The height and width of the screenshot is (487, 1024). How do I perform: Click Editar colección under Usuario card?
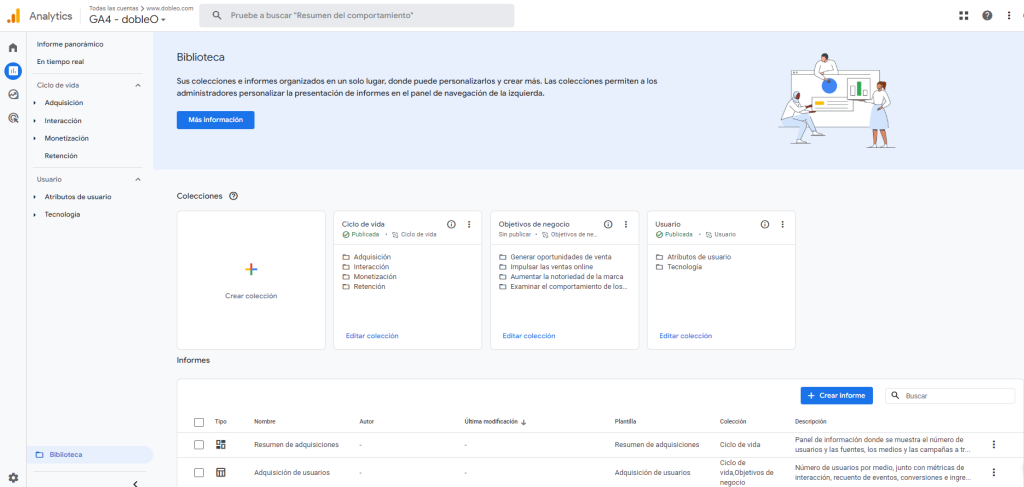(685, 336)
